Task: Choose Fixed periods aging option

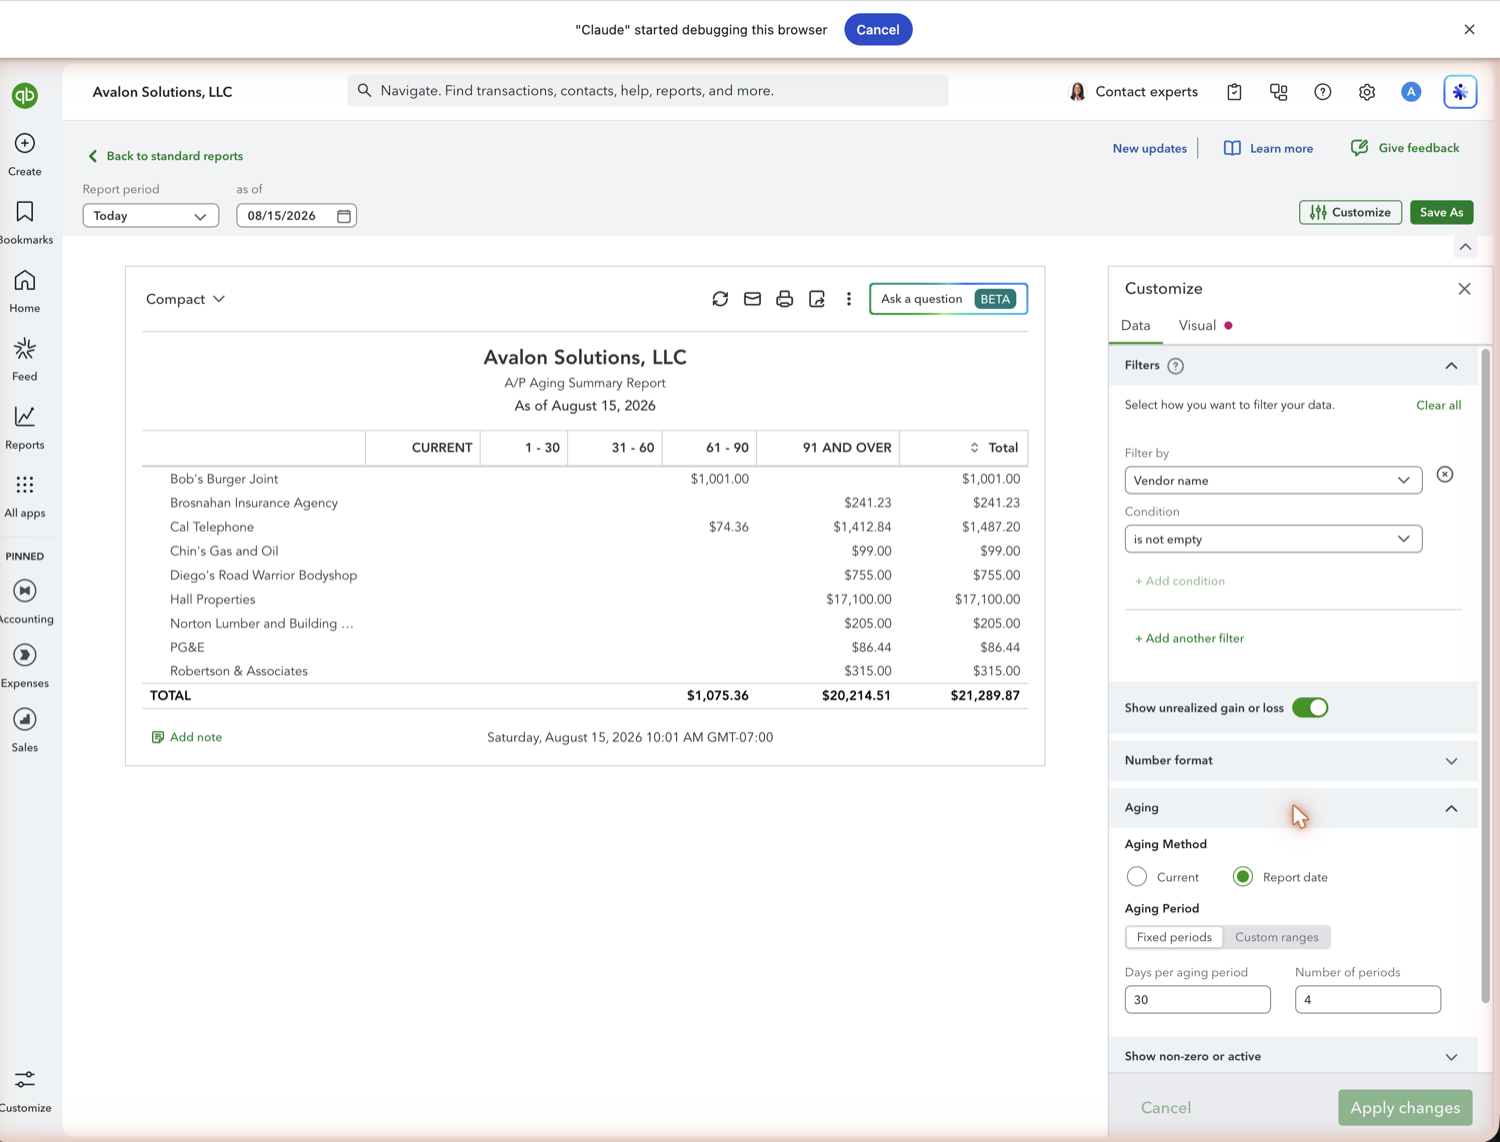Action: pyautogui.click(x=1174, y=937)
